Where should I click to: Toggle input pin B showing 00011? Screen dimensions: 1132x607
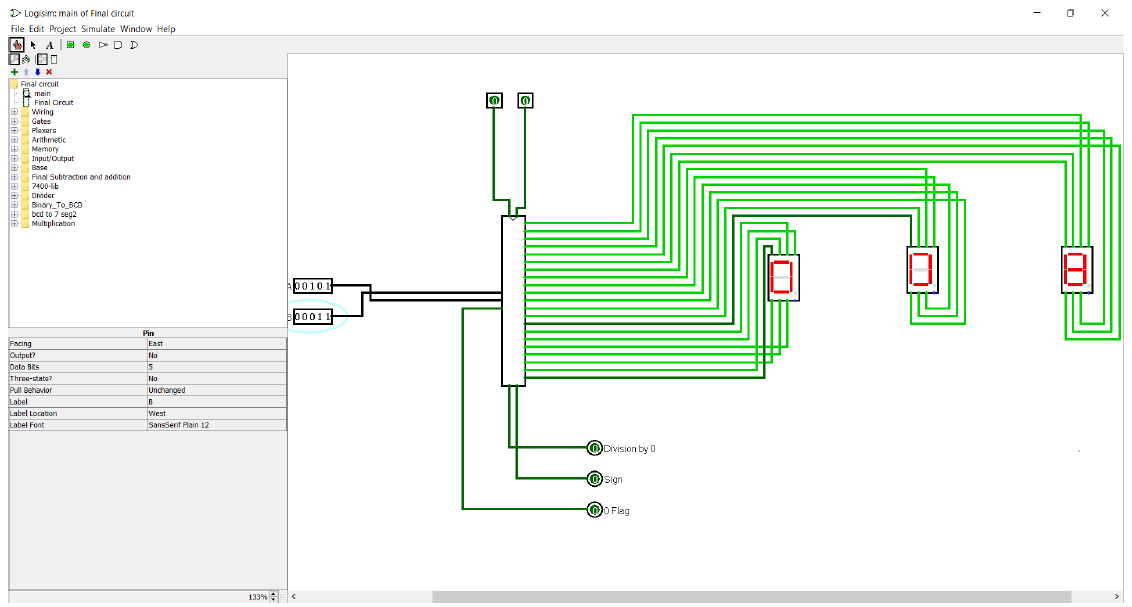(x=313, y=316)
